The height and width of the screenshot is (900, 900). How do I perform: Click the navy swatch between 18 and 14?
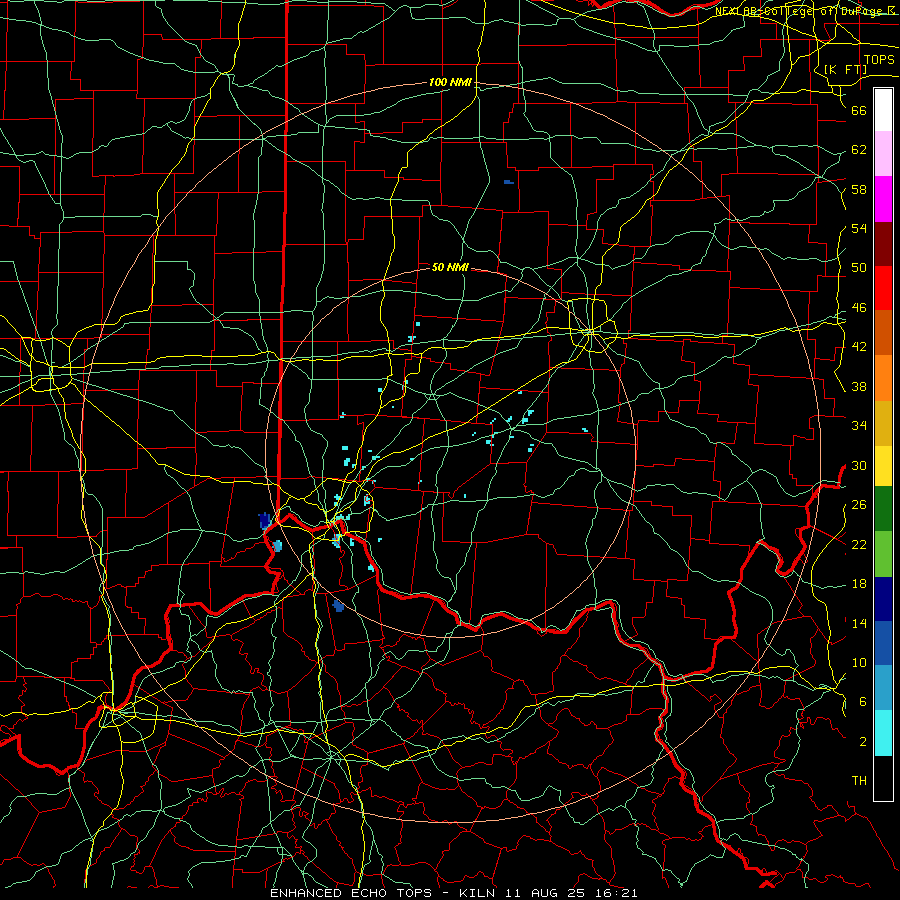[883, 599]
